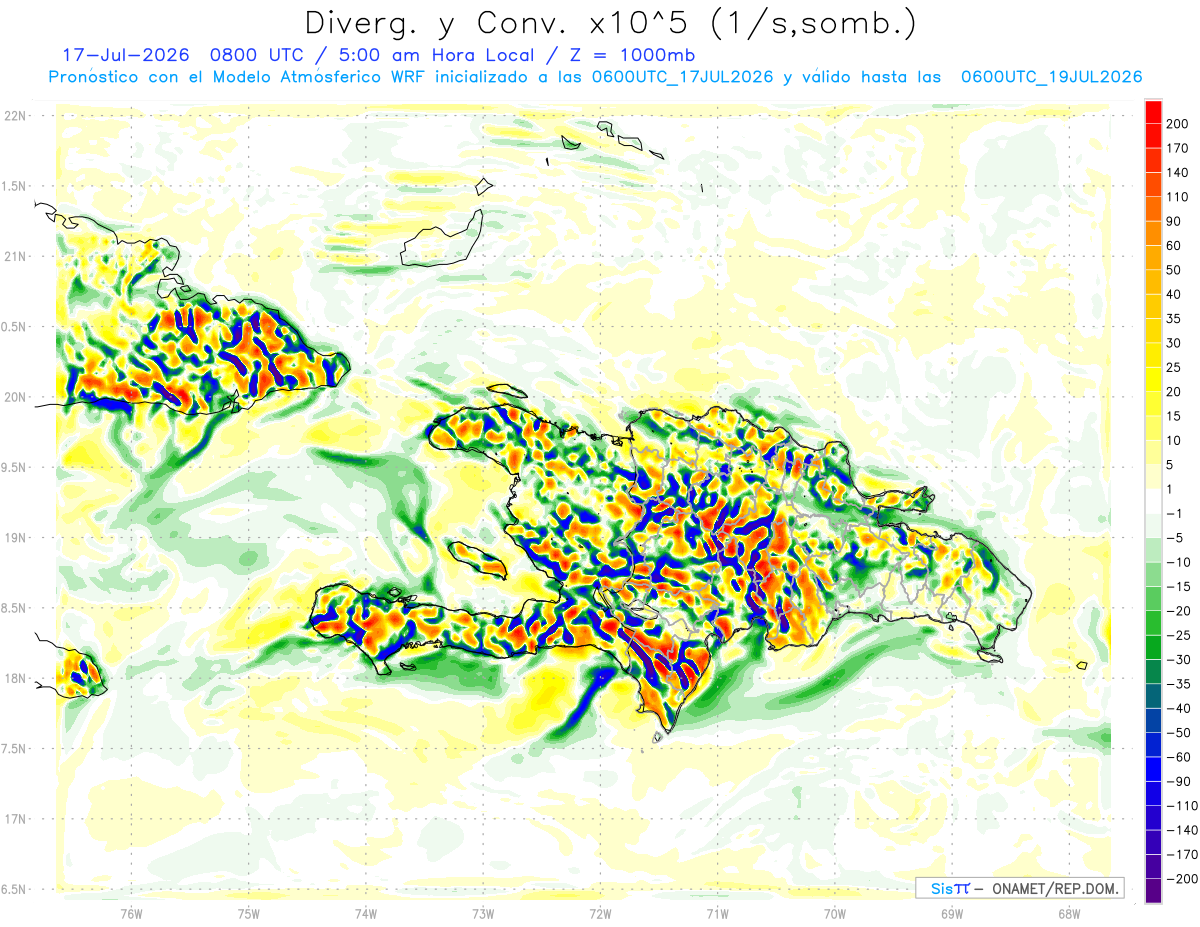Click the colorbar value 140 label
The image size is (1200, 927).
[1179, 172]
